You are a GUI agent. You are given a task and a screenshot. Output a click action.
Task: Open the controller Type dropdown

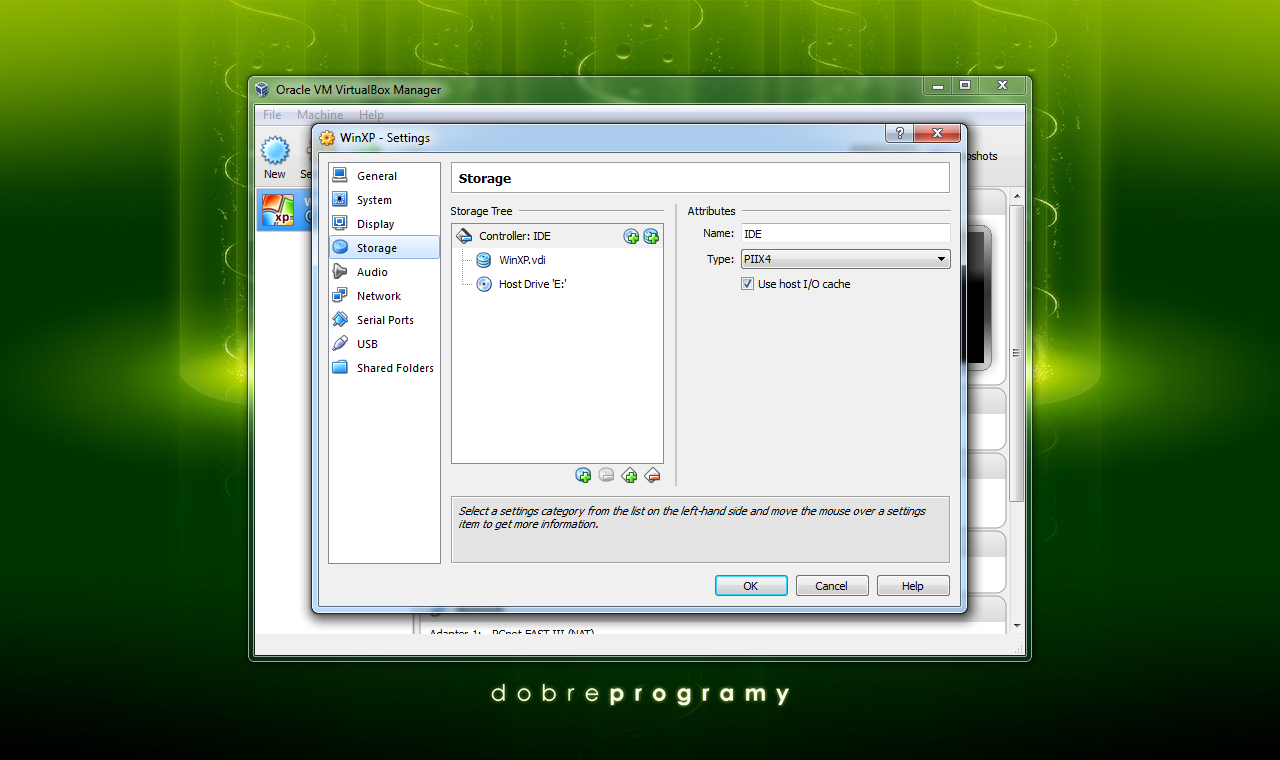click(x=845, y=259)
